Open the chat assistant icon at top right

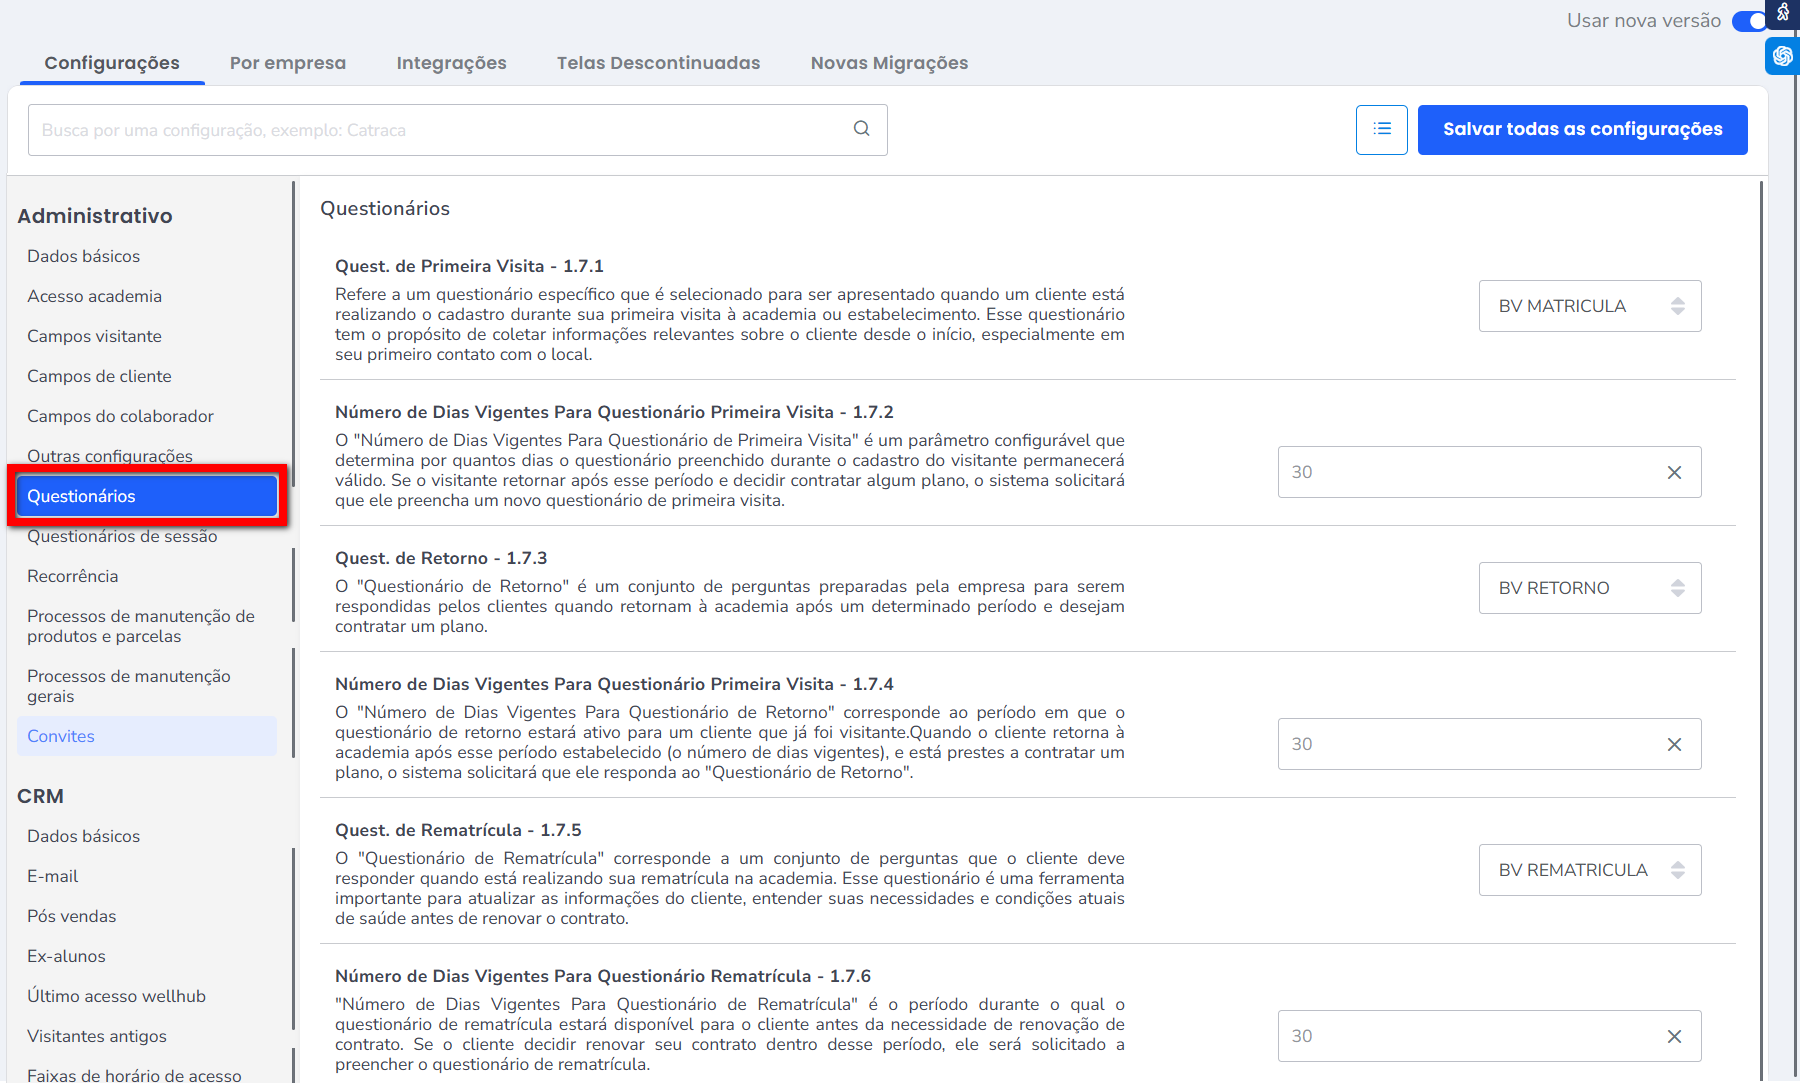point(1782,56)
